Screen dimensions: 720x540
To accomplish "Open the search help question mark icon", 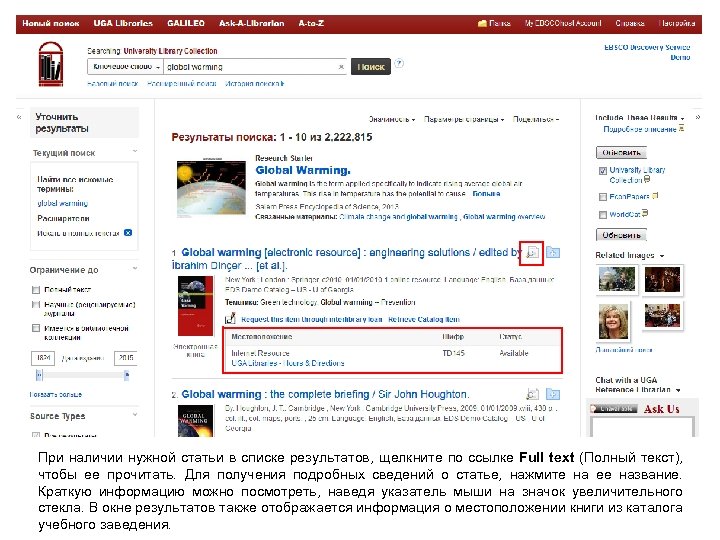I will [399, 63].
